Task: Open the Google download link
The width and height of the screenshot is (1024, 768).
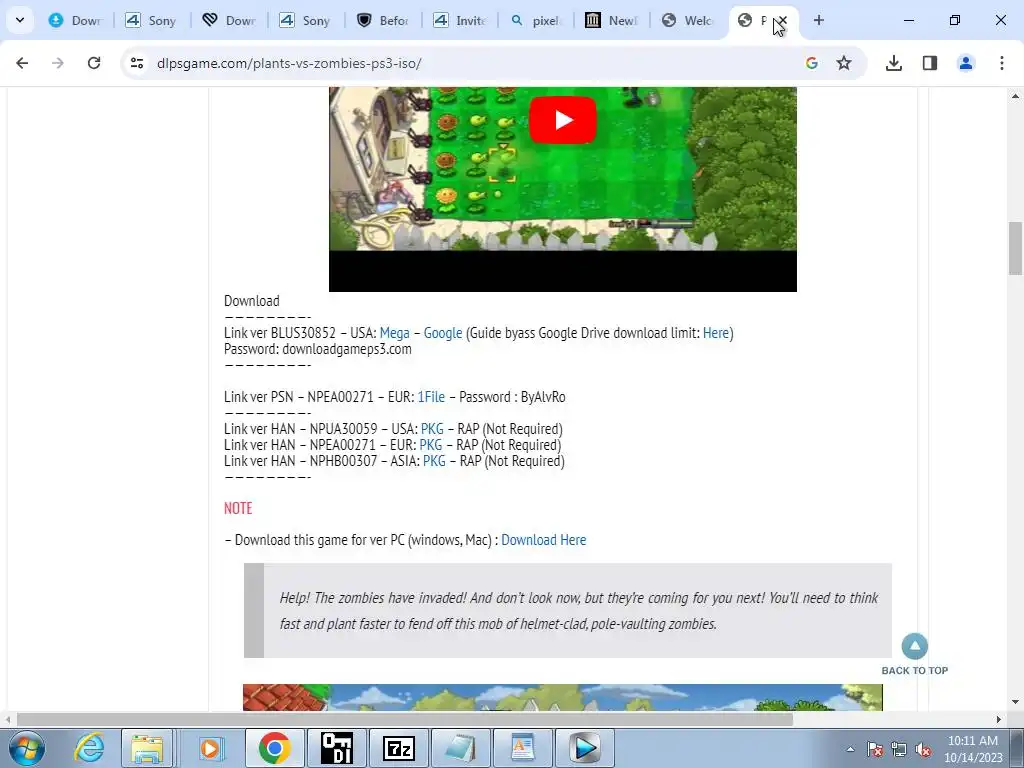Action: 443,333
